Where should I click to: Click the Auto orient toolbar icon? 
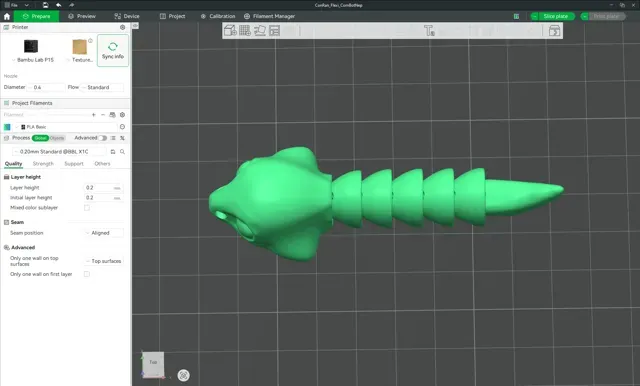tap(260, 31)
